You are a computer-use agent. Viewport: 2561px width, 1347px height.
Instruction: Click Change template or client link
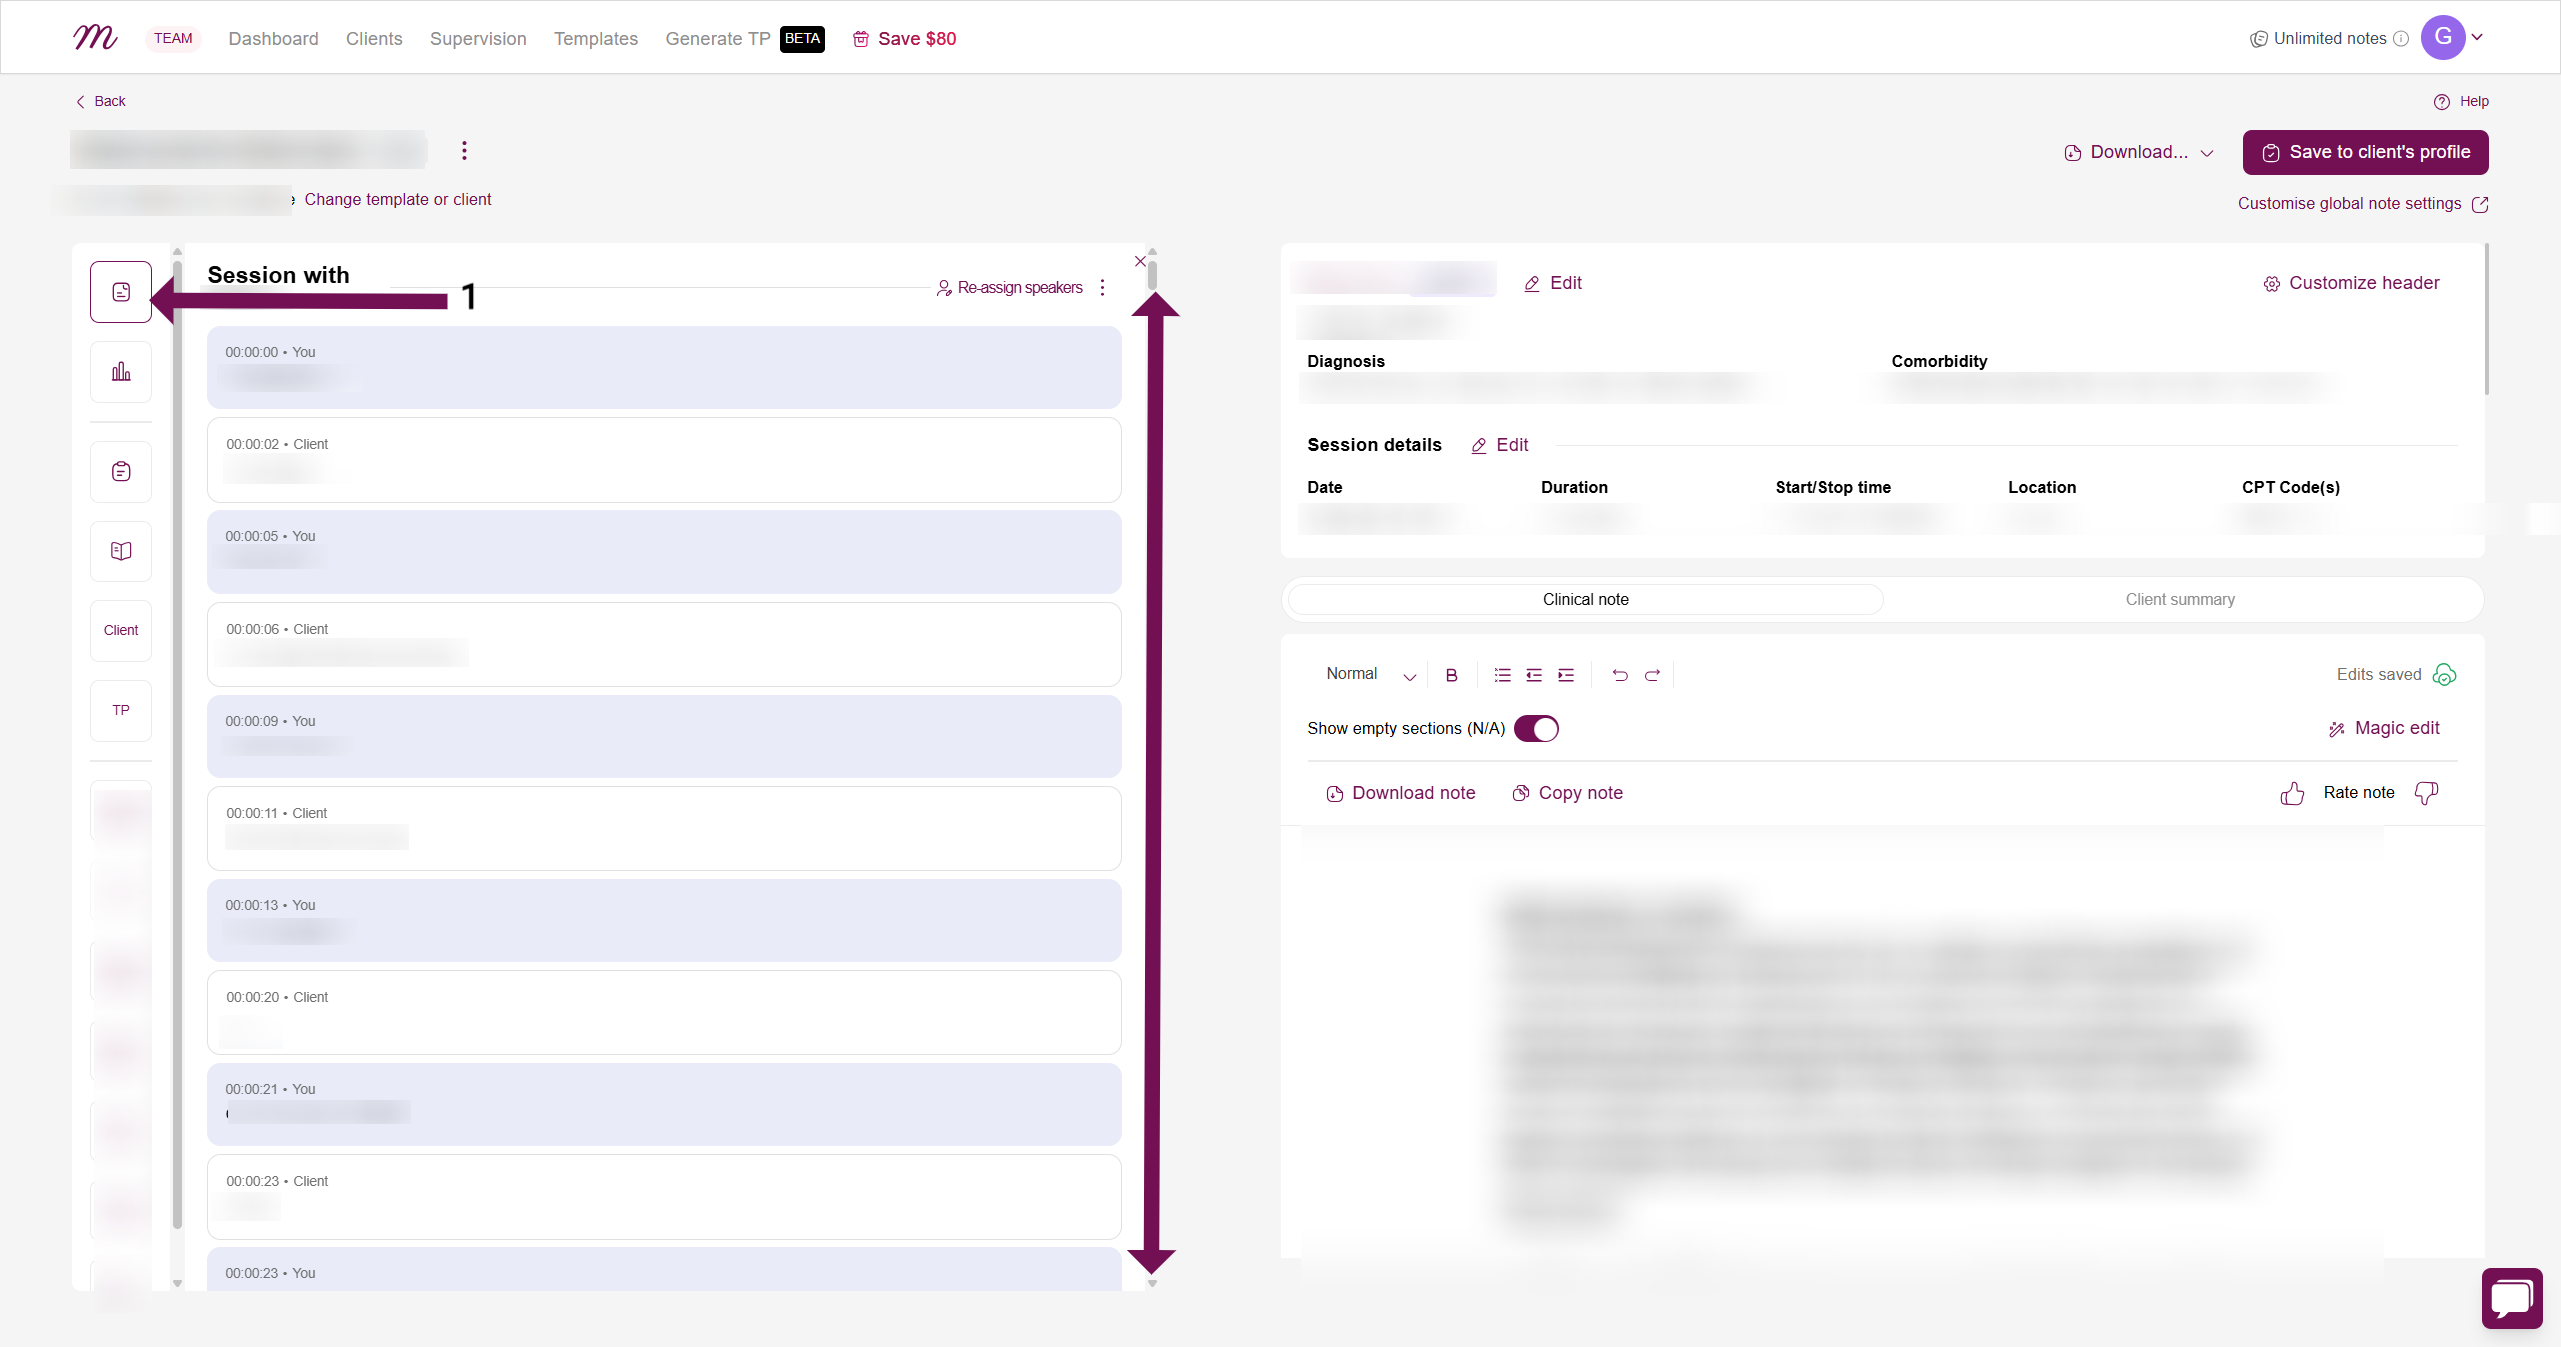click(x=397, y=200)
